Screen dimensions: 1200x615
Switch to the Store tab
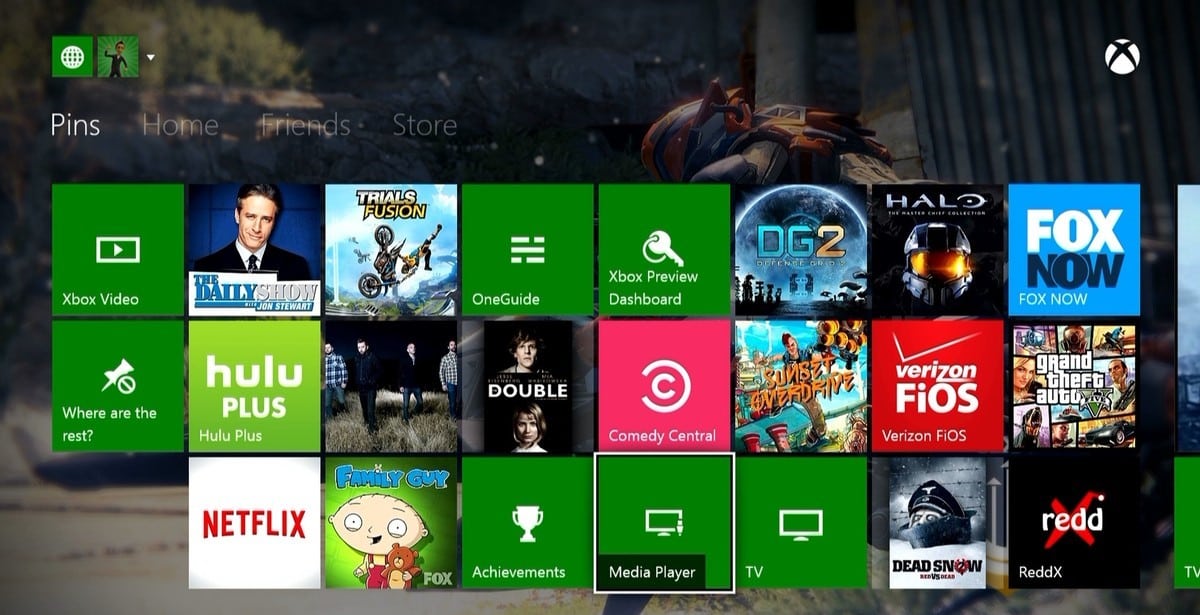pyautogui.click(x=425, y=125)
